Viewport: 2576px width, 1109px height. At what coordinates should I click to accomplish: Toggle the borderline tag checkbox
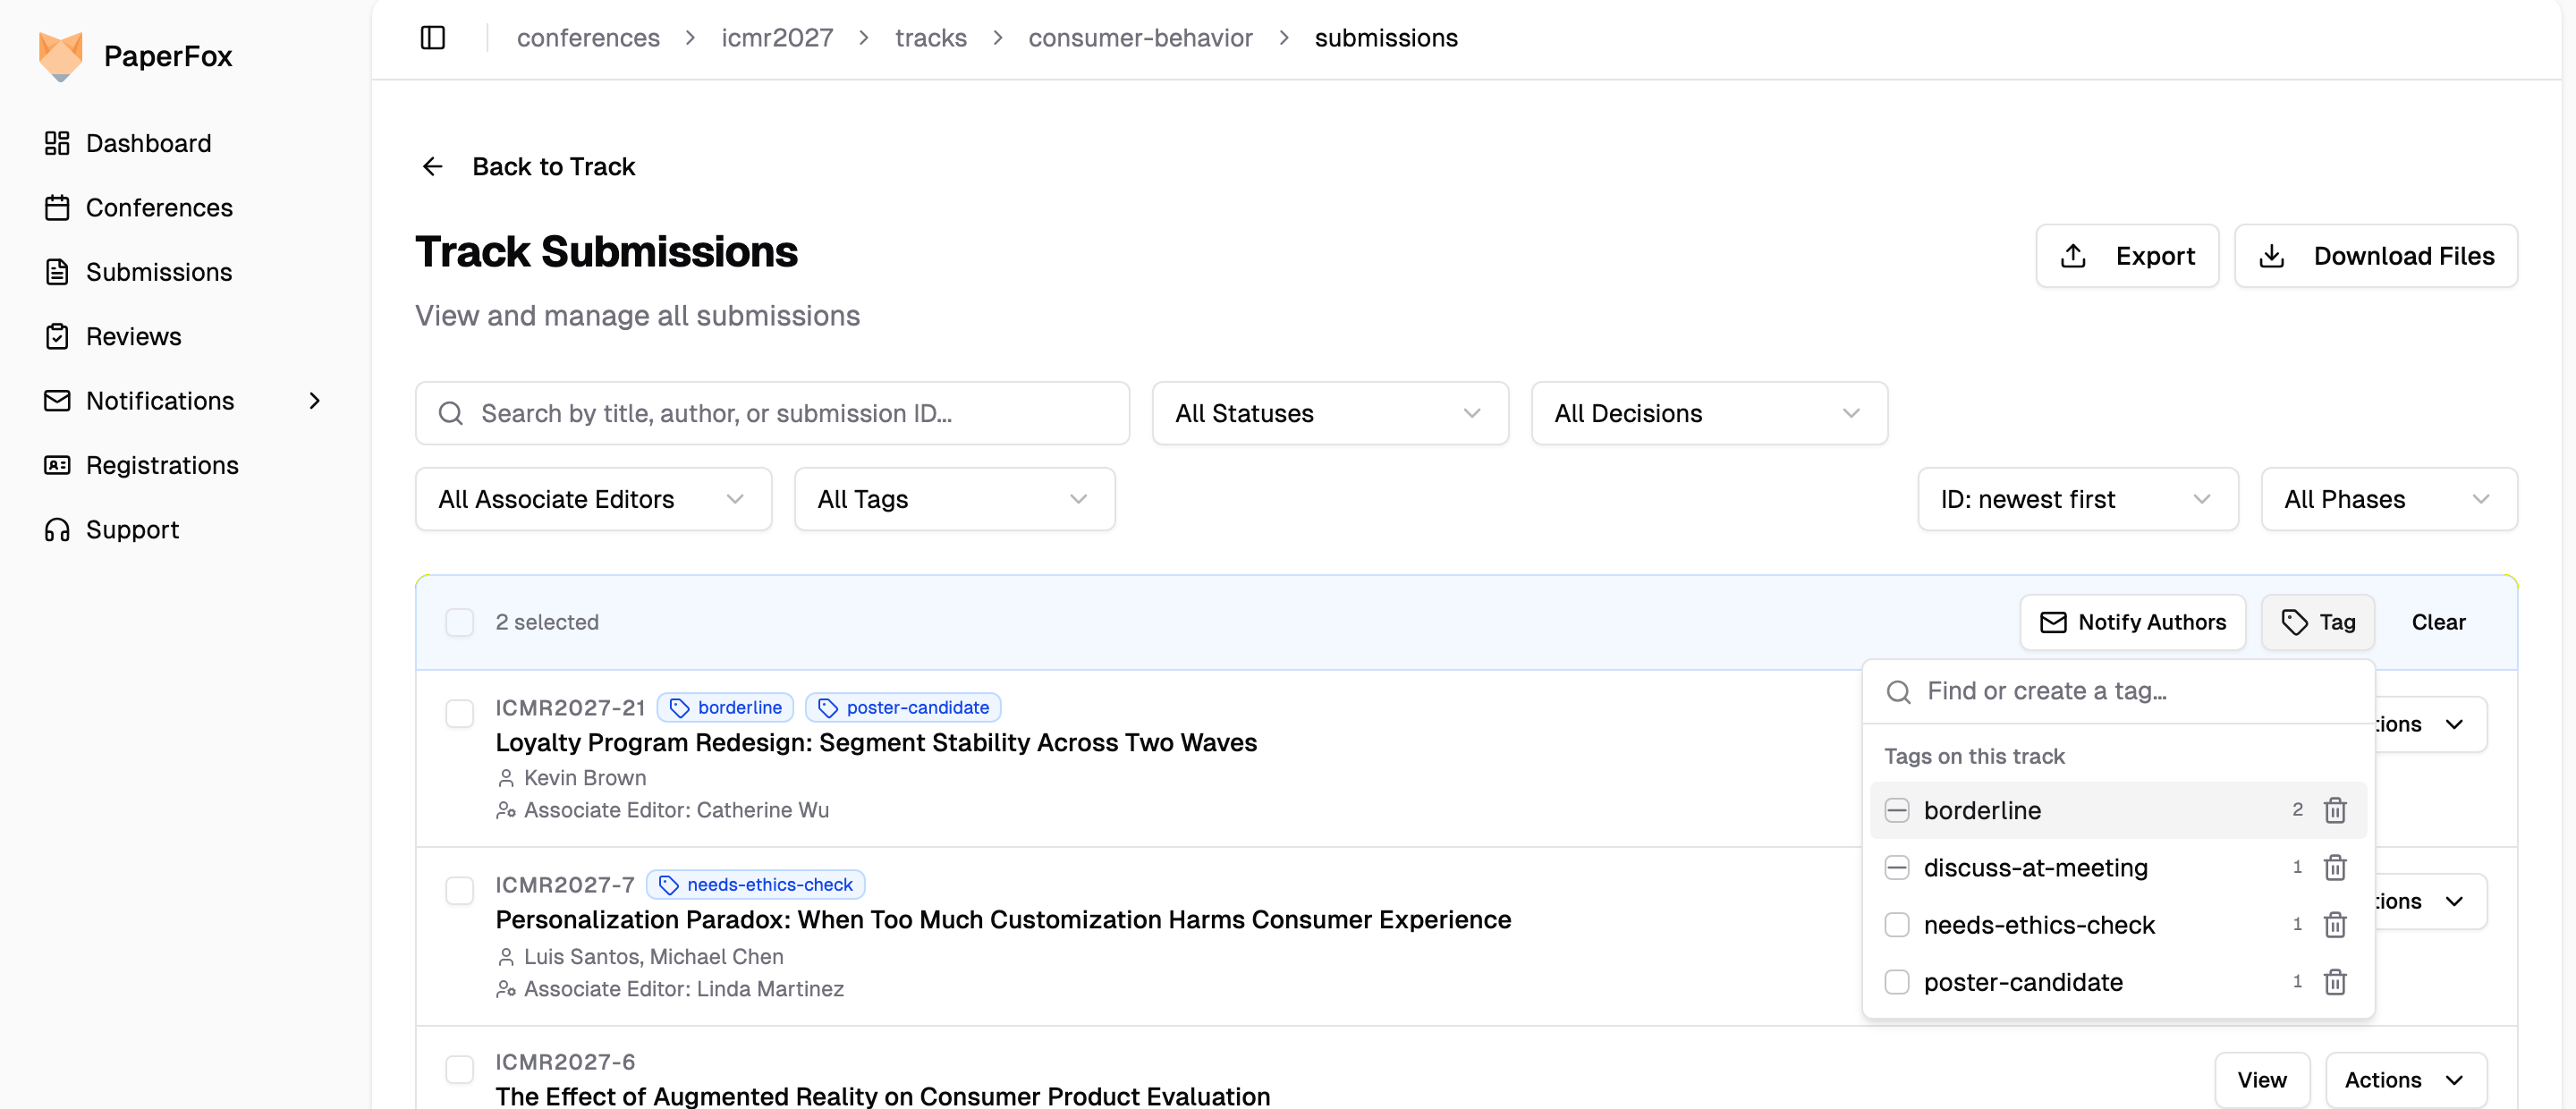(x=1897, y=810)
